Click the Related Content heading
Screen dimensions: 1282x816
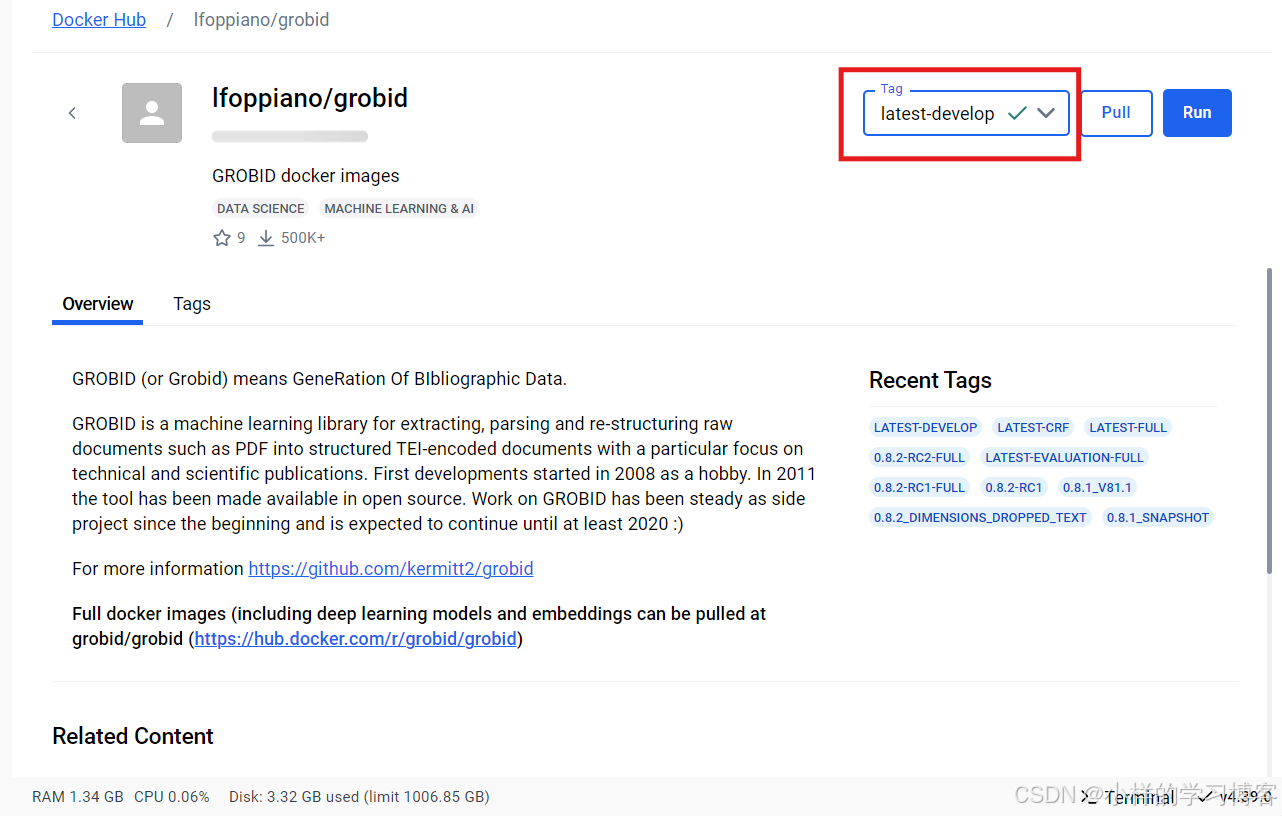coord(133,736)
